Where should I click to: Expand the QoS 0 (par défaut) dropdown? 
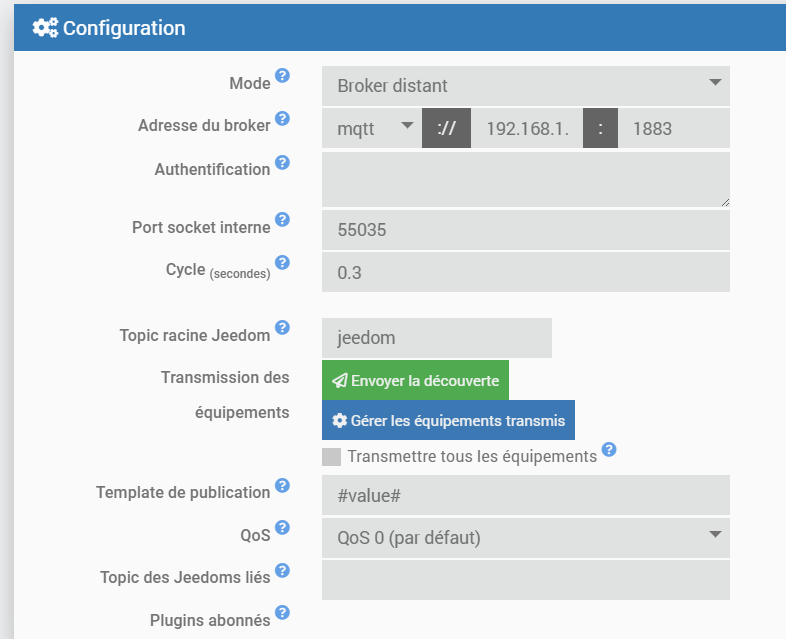click(x=526, y=538)
